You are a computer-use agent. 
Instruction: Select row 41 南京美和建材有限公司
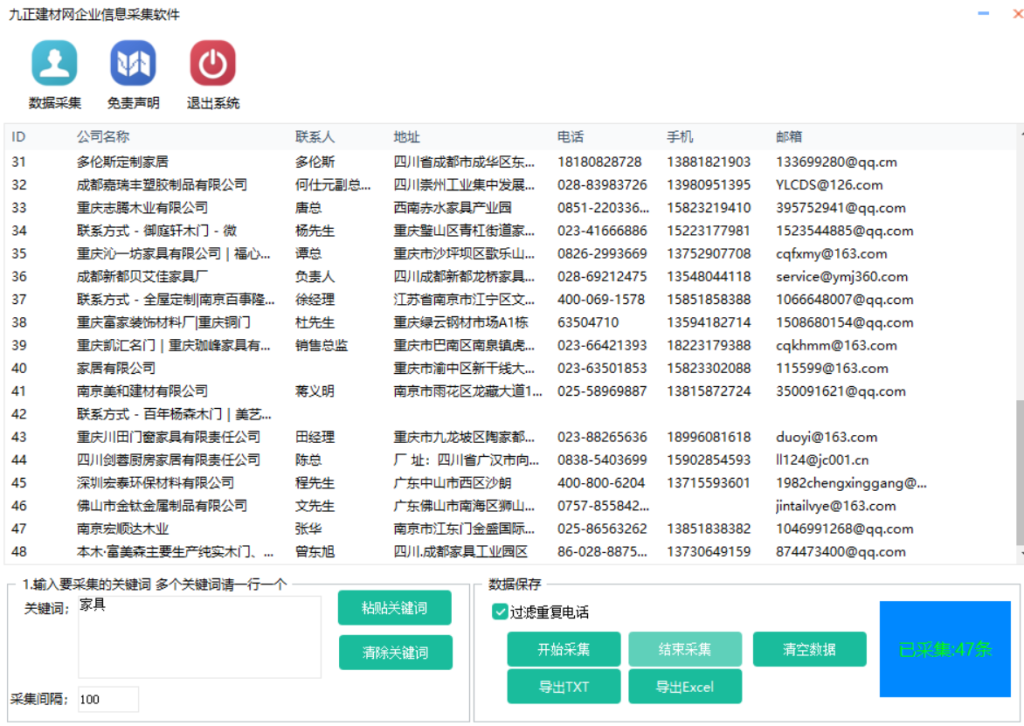[142, 391]
